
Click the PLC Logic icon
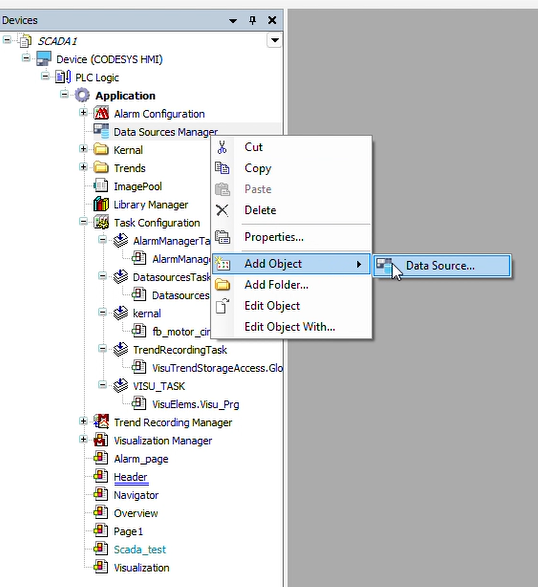[x=63, y=77]
